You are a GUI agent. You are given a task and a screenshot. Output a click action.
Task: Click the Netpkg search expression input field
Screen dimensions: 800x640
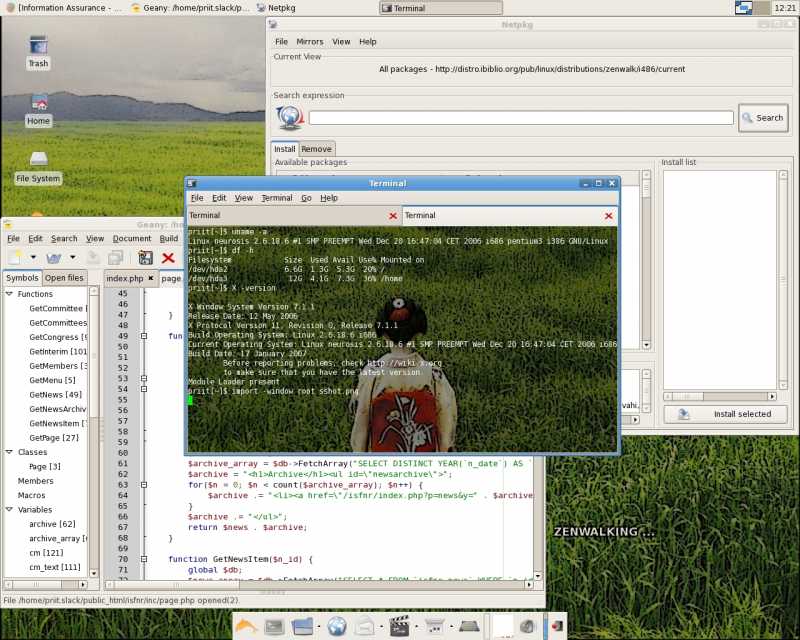pyautogui.click(x=521, y=118)
